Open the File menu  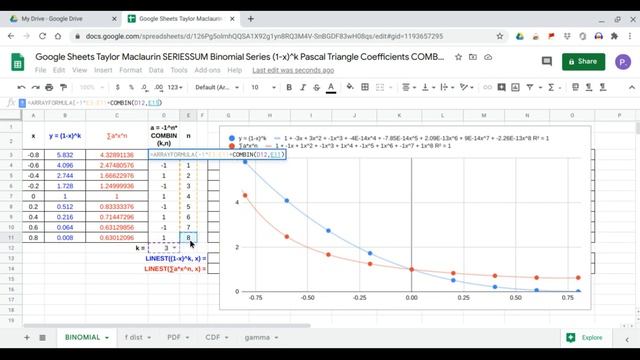point(40,70)
